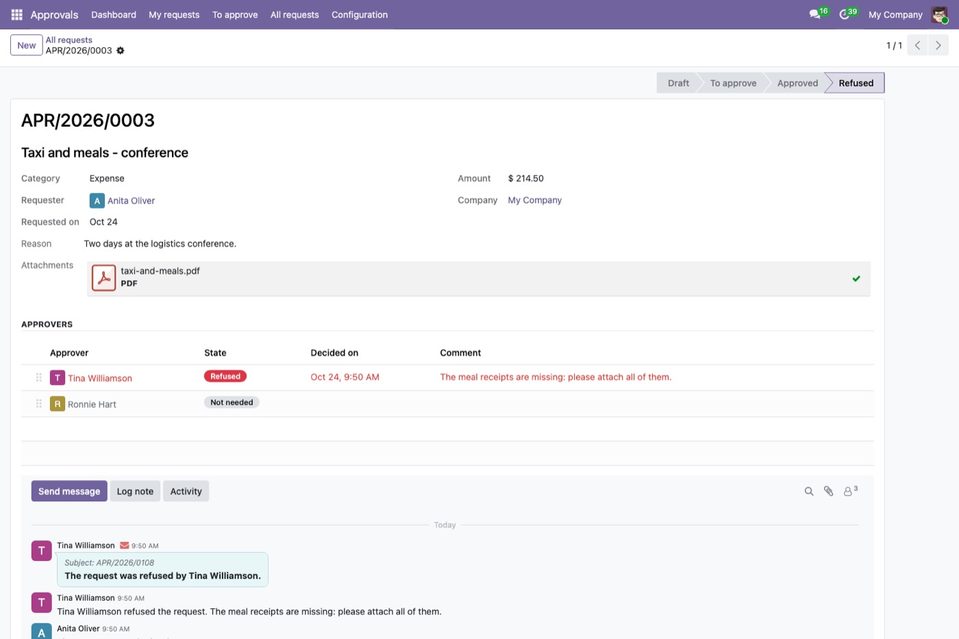Open activities clock icon with badge 39
959x639 pixels.
pyautogui.click(x=848, y=13)
